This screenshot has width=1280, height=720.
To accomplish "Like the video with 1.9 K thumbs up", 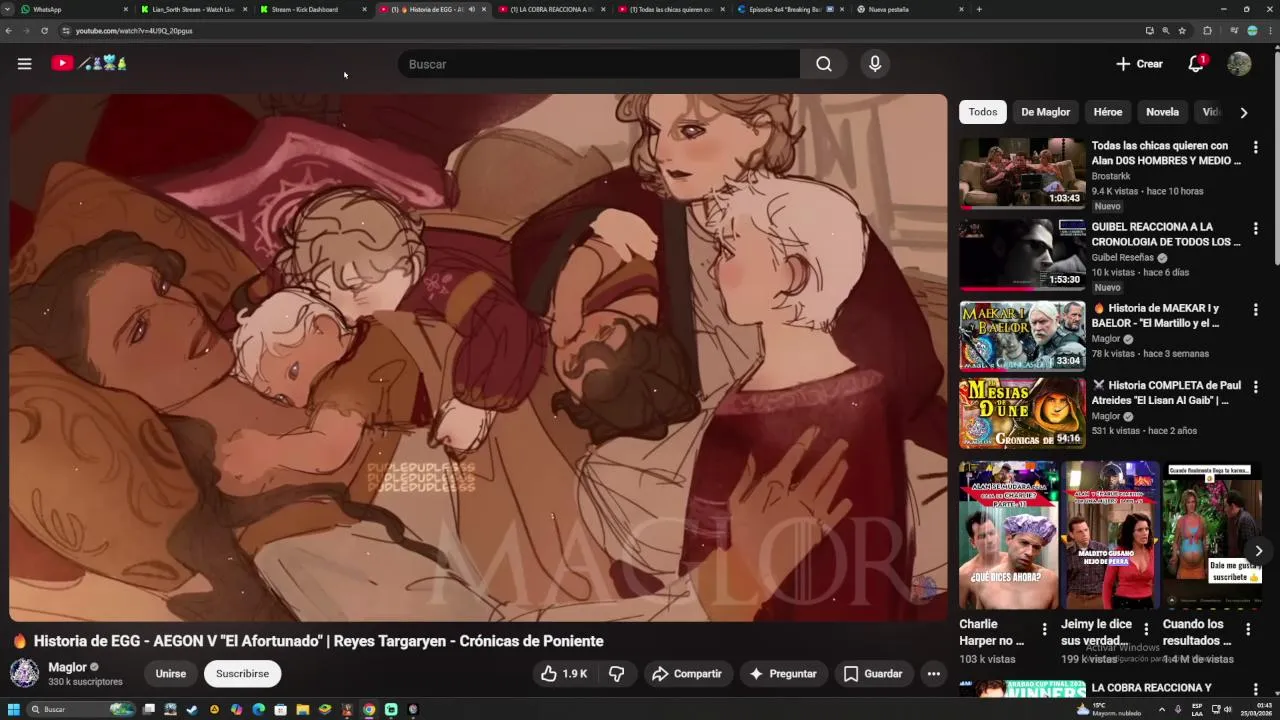I will point(564,674).
